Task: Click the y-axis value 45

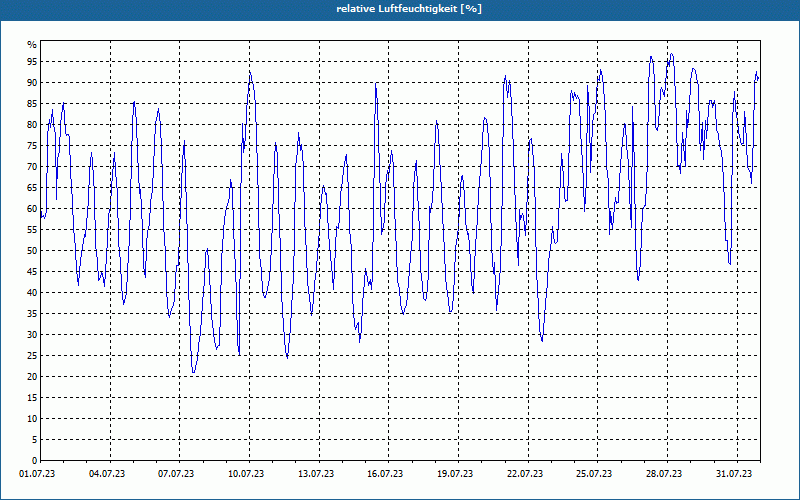Action: 32,271
